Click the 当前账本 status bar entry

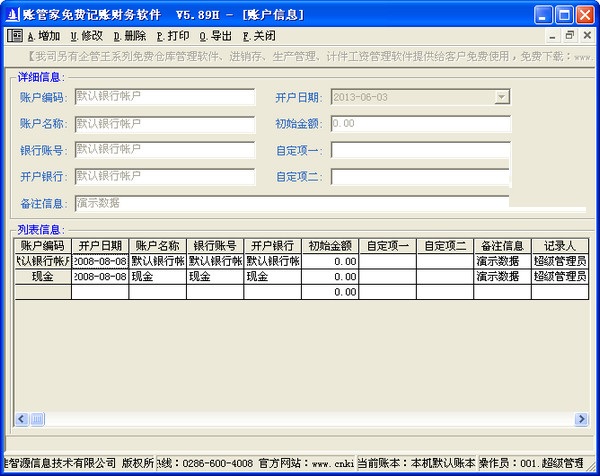[x=417, y=463]
